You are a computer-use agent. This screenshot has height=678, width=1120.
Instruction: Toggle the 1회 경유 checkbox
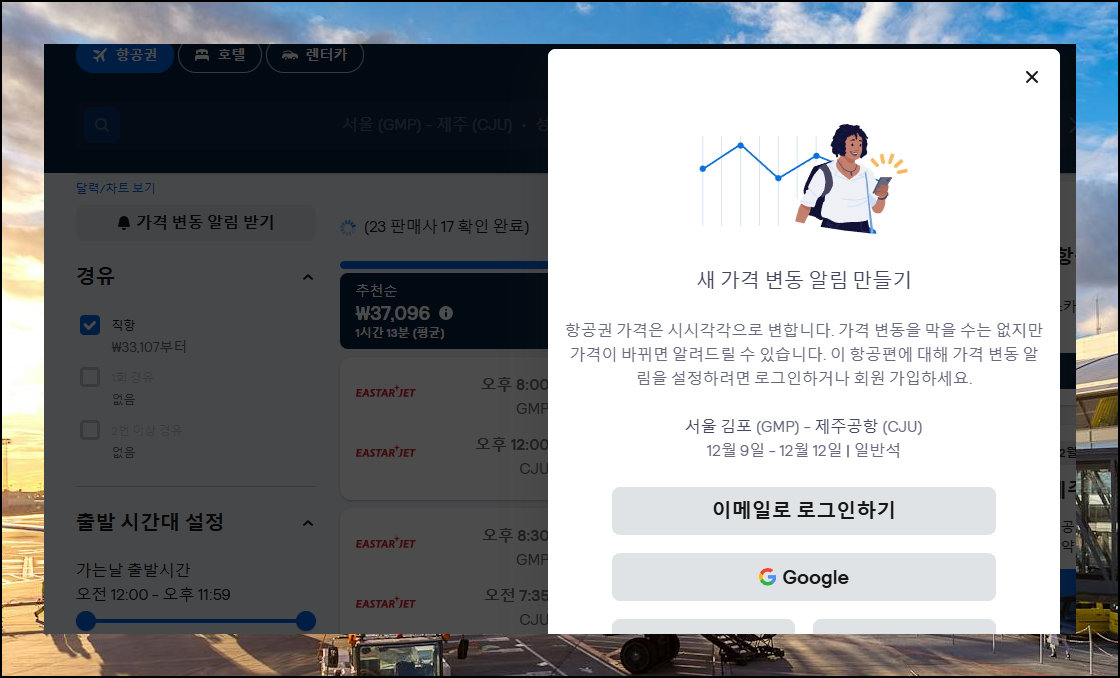(x=90, y=377)
